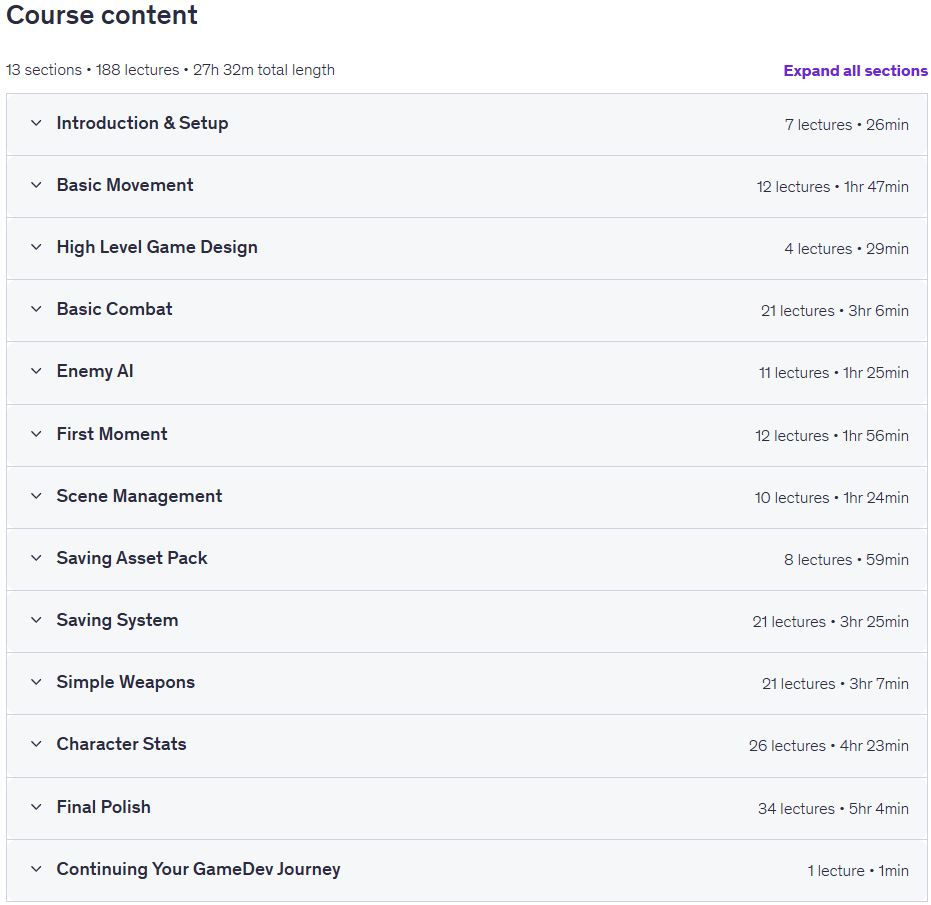Image resolution: width=931 pixels, height=905 pixels.
Task: Click the Expand all sections link
Action: click(855, 71)
